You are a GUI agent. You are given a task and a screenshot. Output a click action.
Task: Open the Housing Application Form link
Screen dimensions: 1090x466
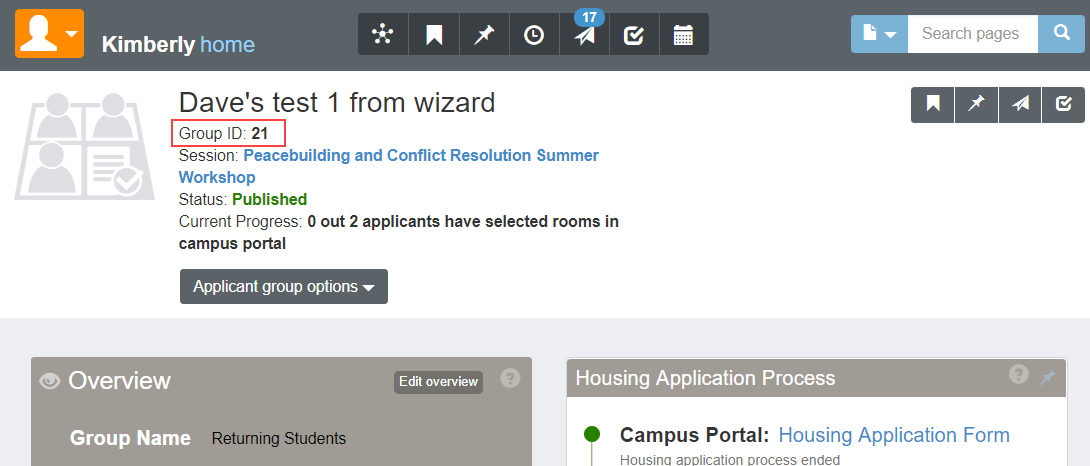point(894,435)
